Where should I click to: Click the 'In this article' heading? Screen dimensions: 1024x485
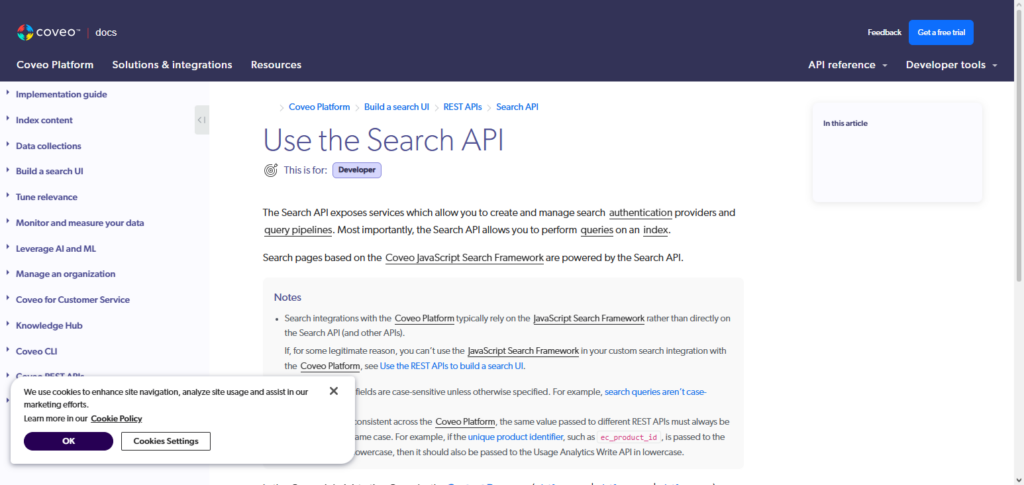845,123
